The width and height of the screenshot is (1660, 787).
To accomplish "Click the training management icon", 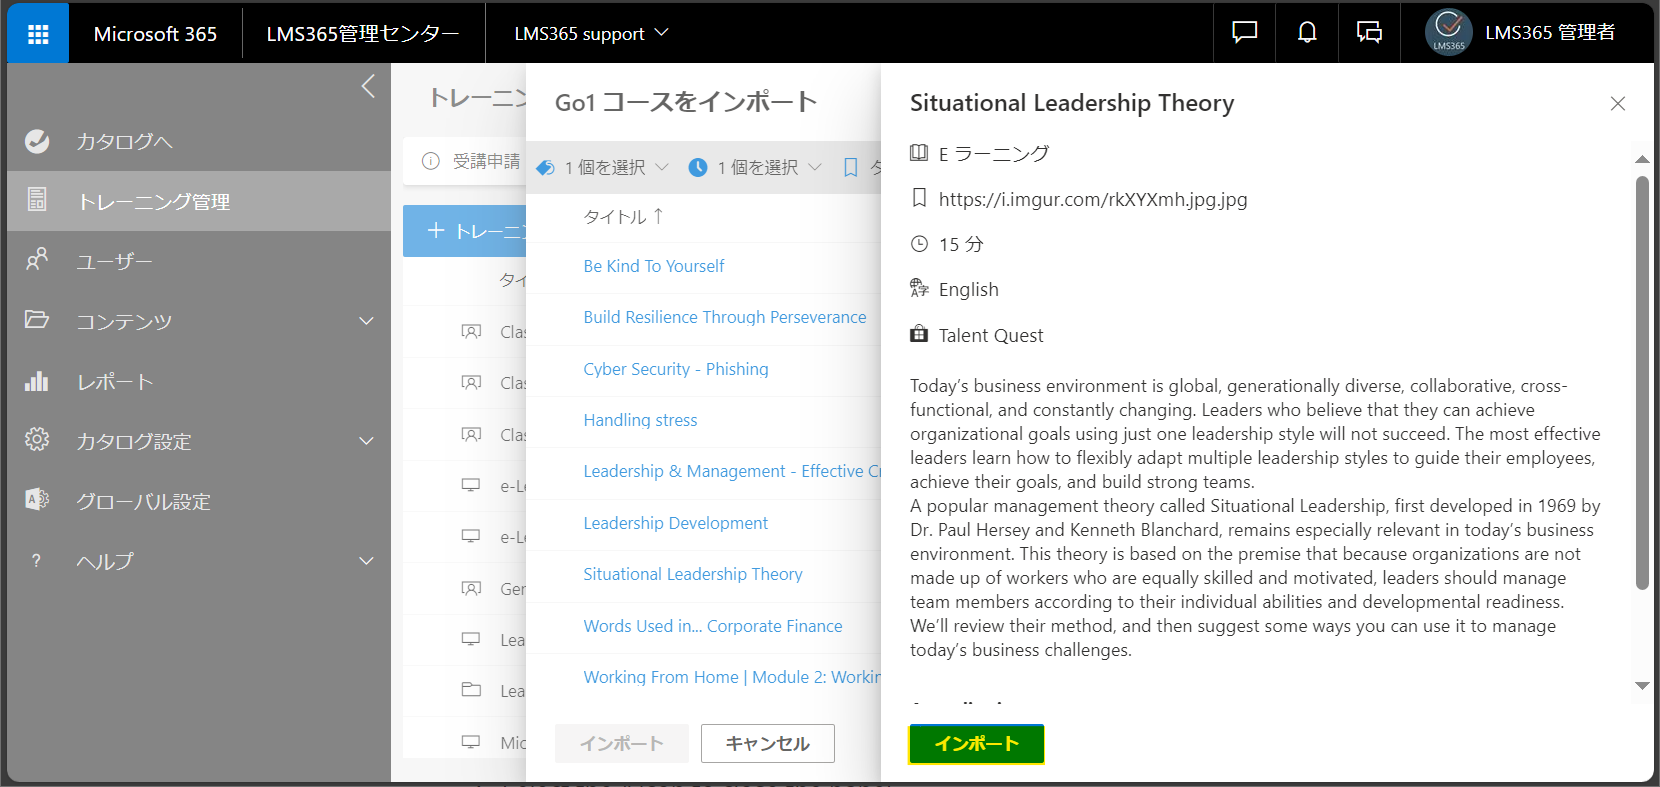I will pos(37,200).
